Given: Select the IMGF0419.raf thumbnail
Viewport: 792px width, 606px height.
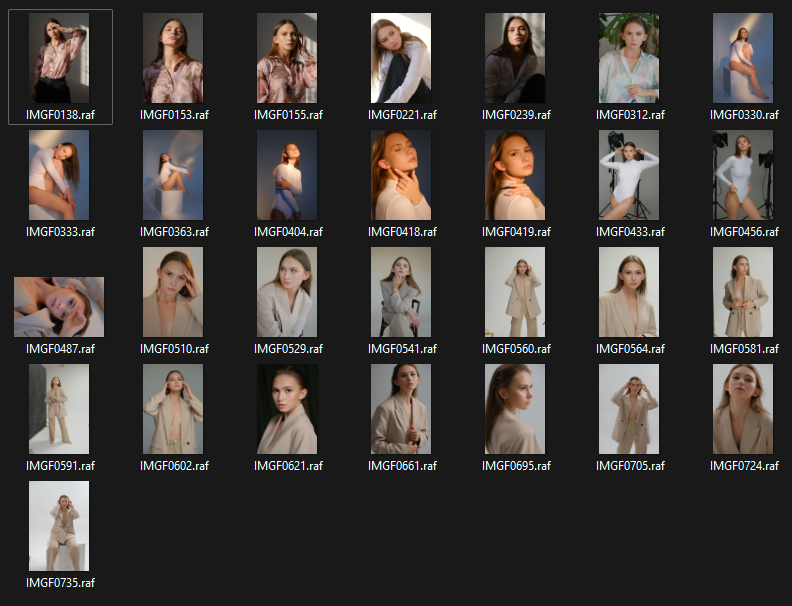Looking at the screenshot, I should (515, 175).
